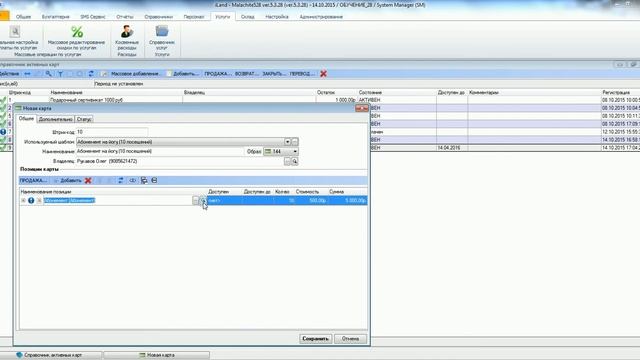Image resolution: width=640 pixels, height=360 pixels.
Task: Click Регистрация column header
Action: click(616, 93)
